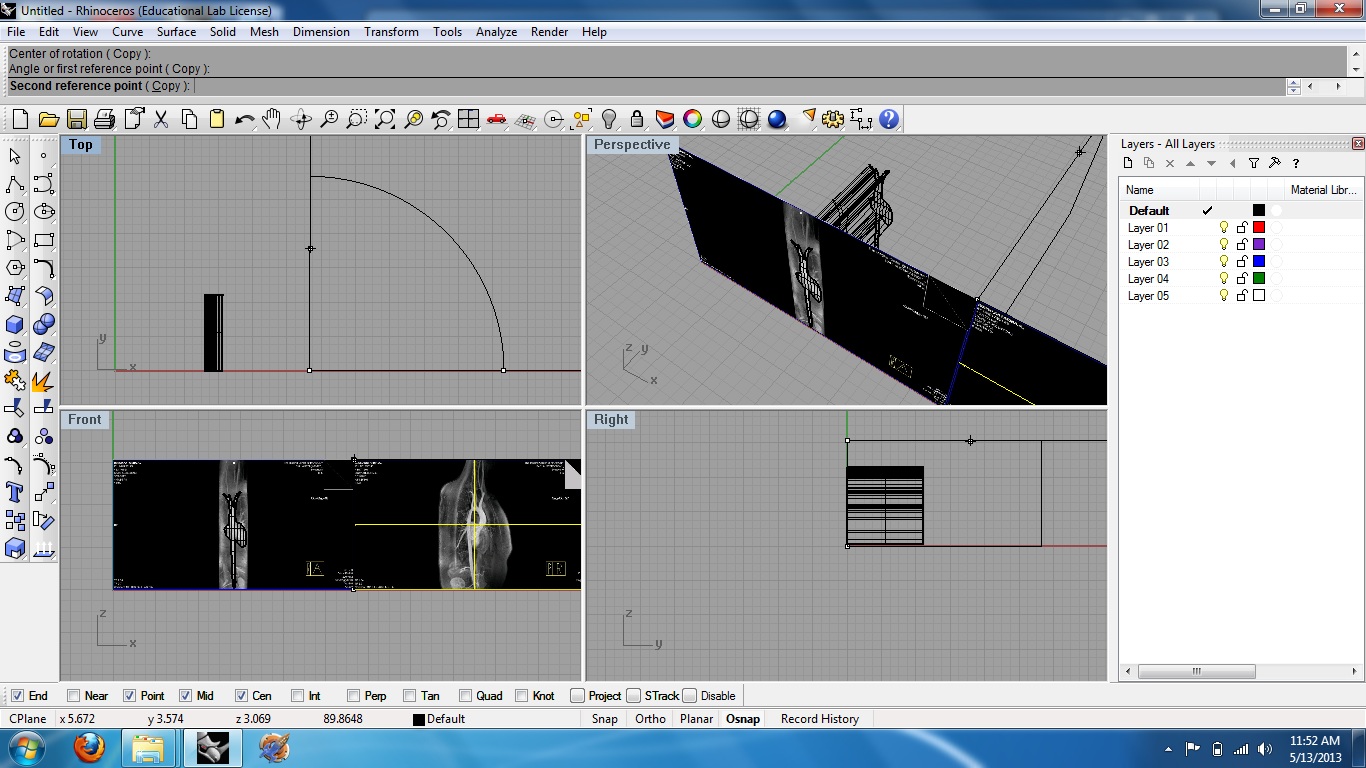Click the Print icon in toolbar
Screen dimensions: 1366x768
click(104, 120)
